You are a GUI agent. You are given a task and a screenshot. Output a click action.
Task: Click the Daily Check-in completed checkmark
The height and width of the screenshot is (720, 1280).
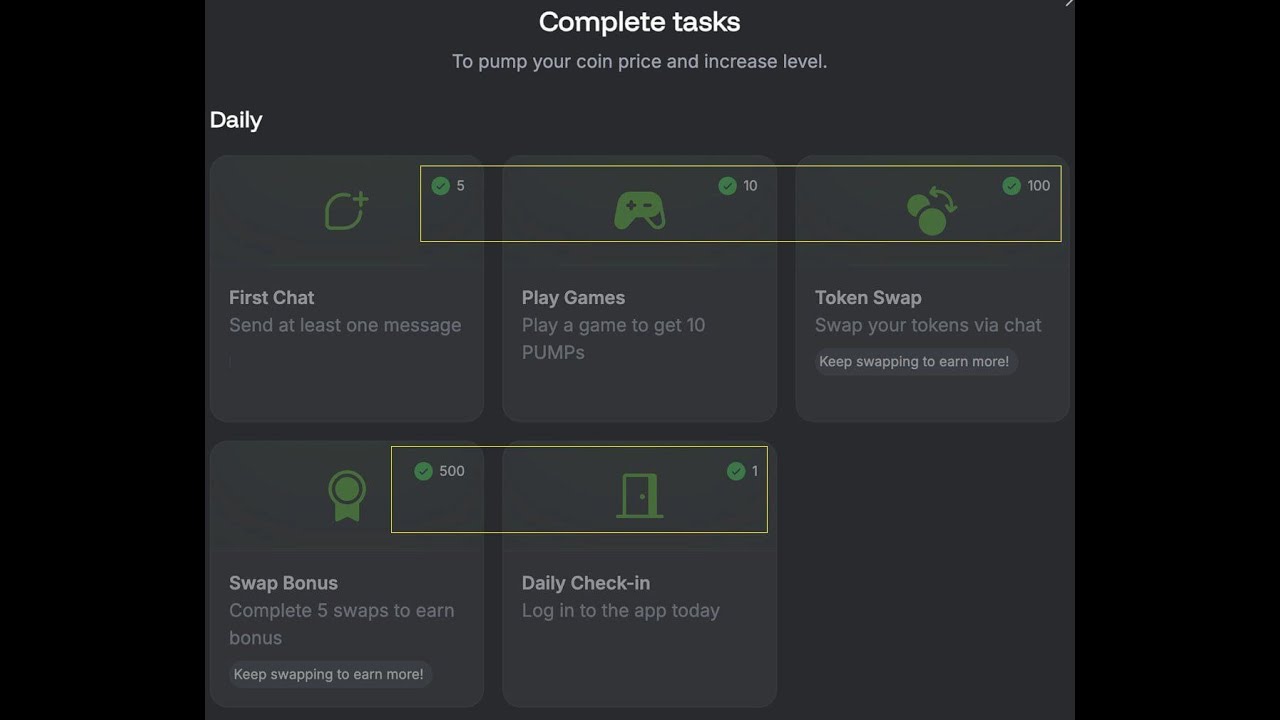pyautogui.click(x=736, y=471)
